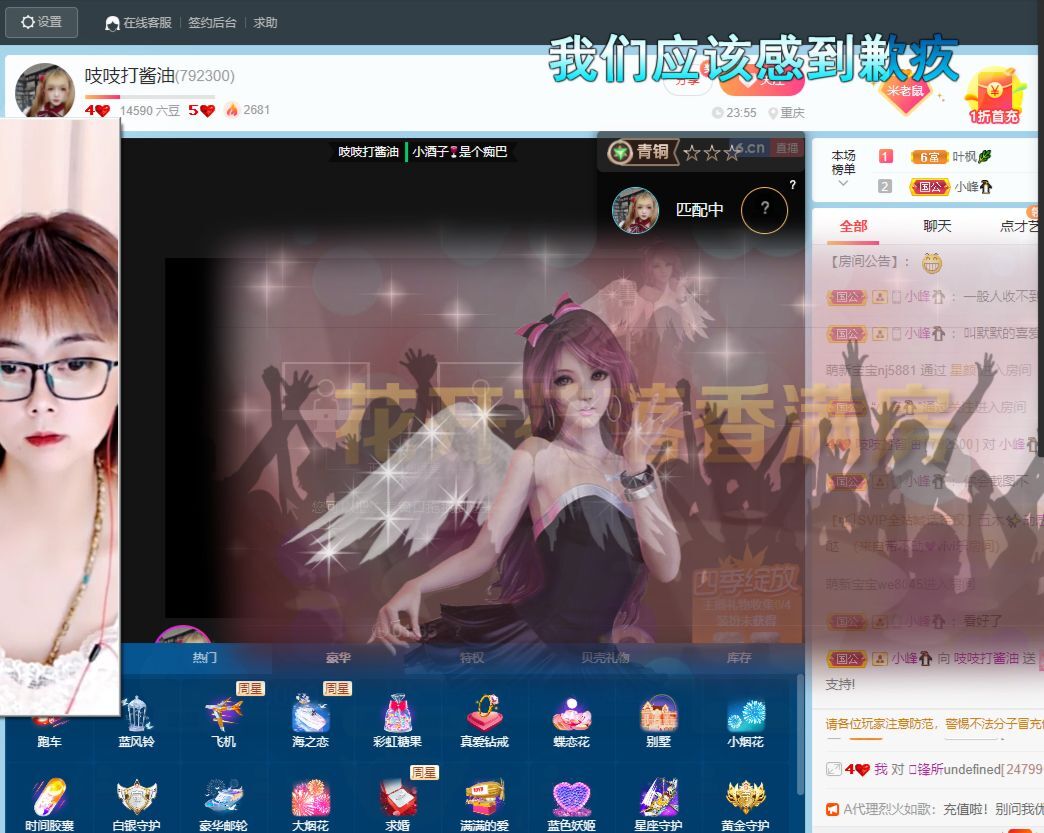Switch to the 豪华 gift tab
The image size is (1044, 833).
tap(338, 657)
